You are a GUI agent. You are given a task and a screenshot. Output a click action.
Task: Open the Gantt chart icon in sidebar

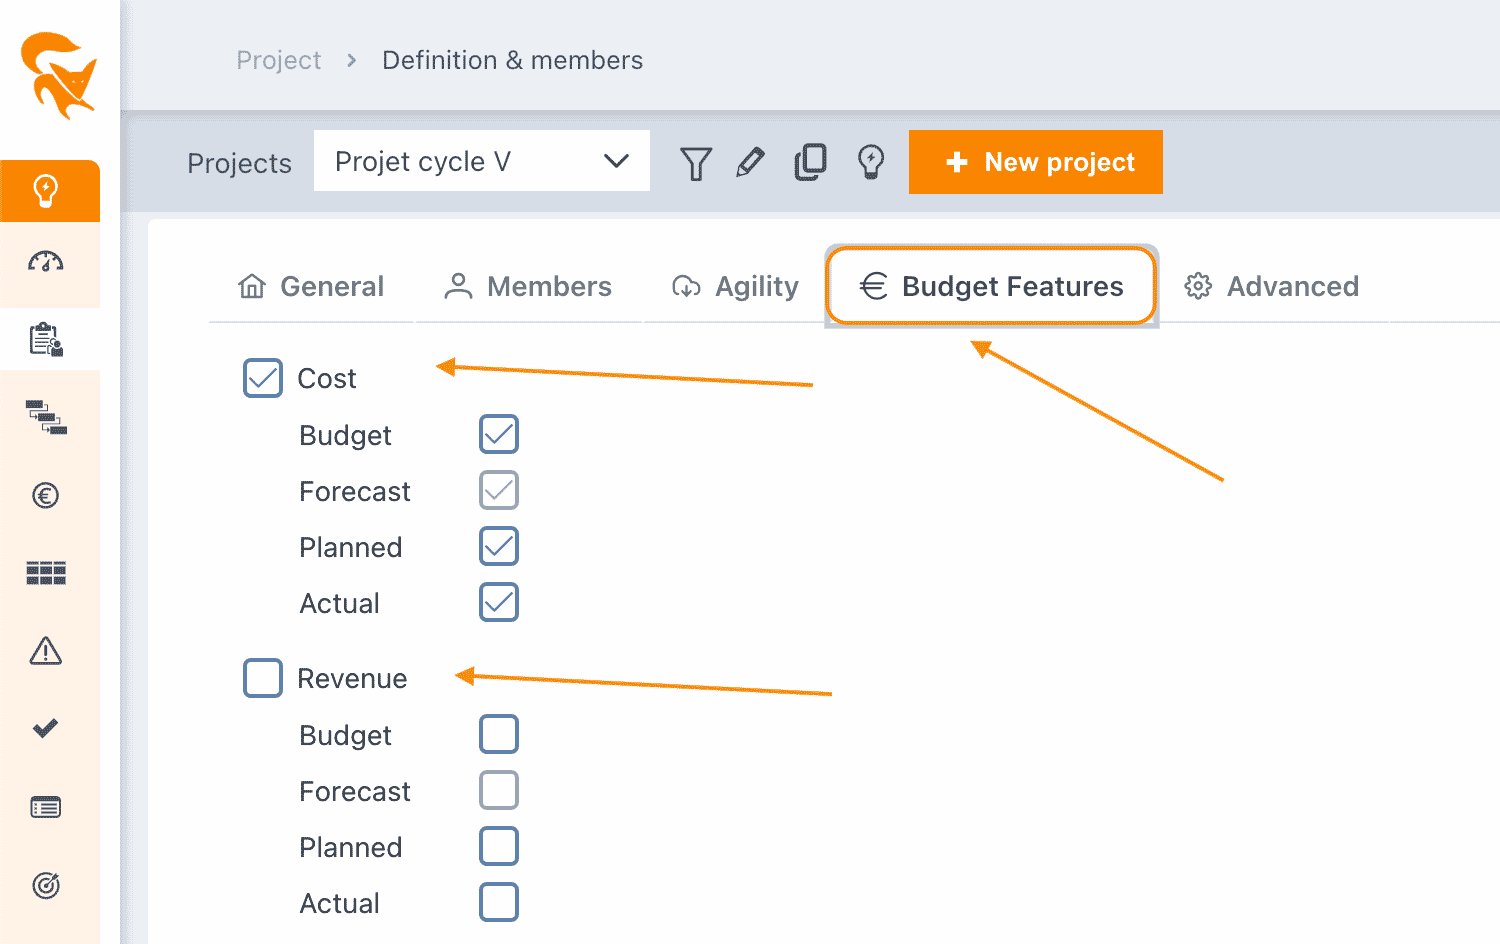tap(46, 417)
